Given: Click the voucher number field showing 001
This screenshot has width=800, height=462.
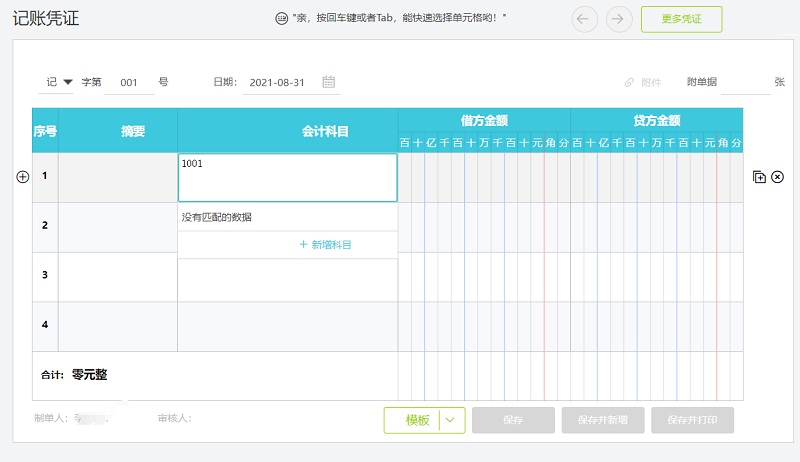Looking at the screenshot, I should (128, 82).
